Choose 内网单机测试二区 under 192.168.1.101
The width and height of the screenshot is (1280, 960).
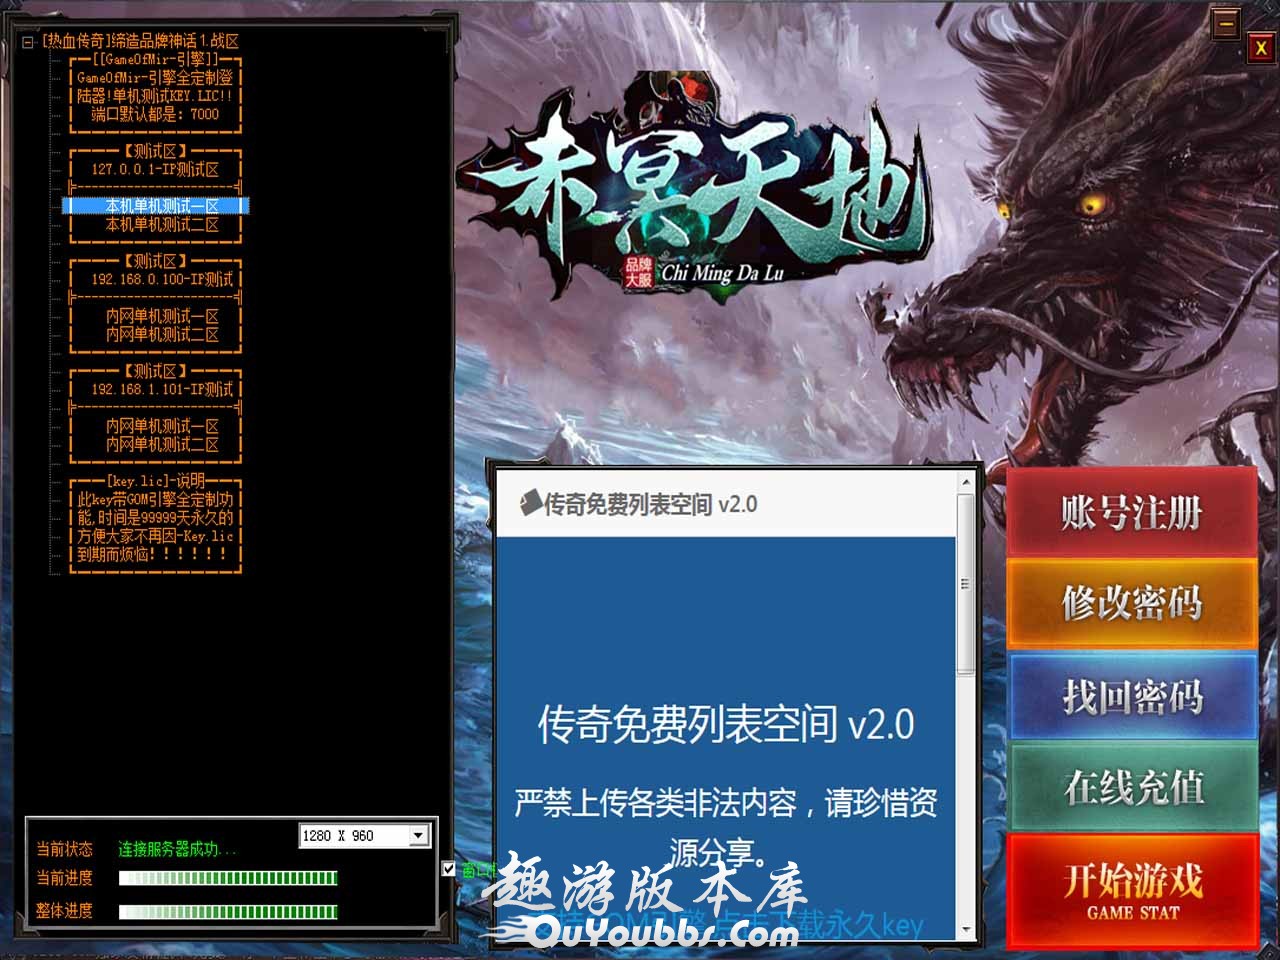[155, 445]
